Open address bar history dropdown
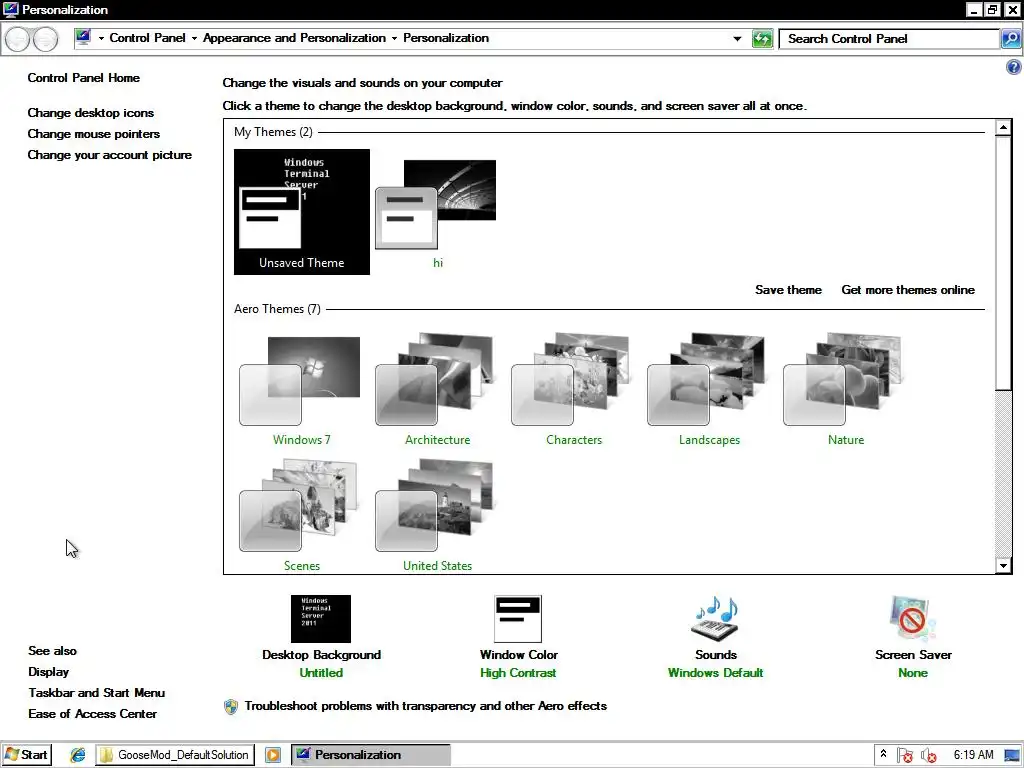The height and width of the screenshot is (768, 1024). 737,39
